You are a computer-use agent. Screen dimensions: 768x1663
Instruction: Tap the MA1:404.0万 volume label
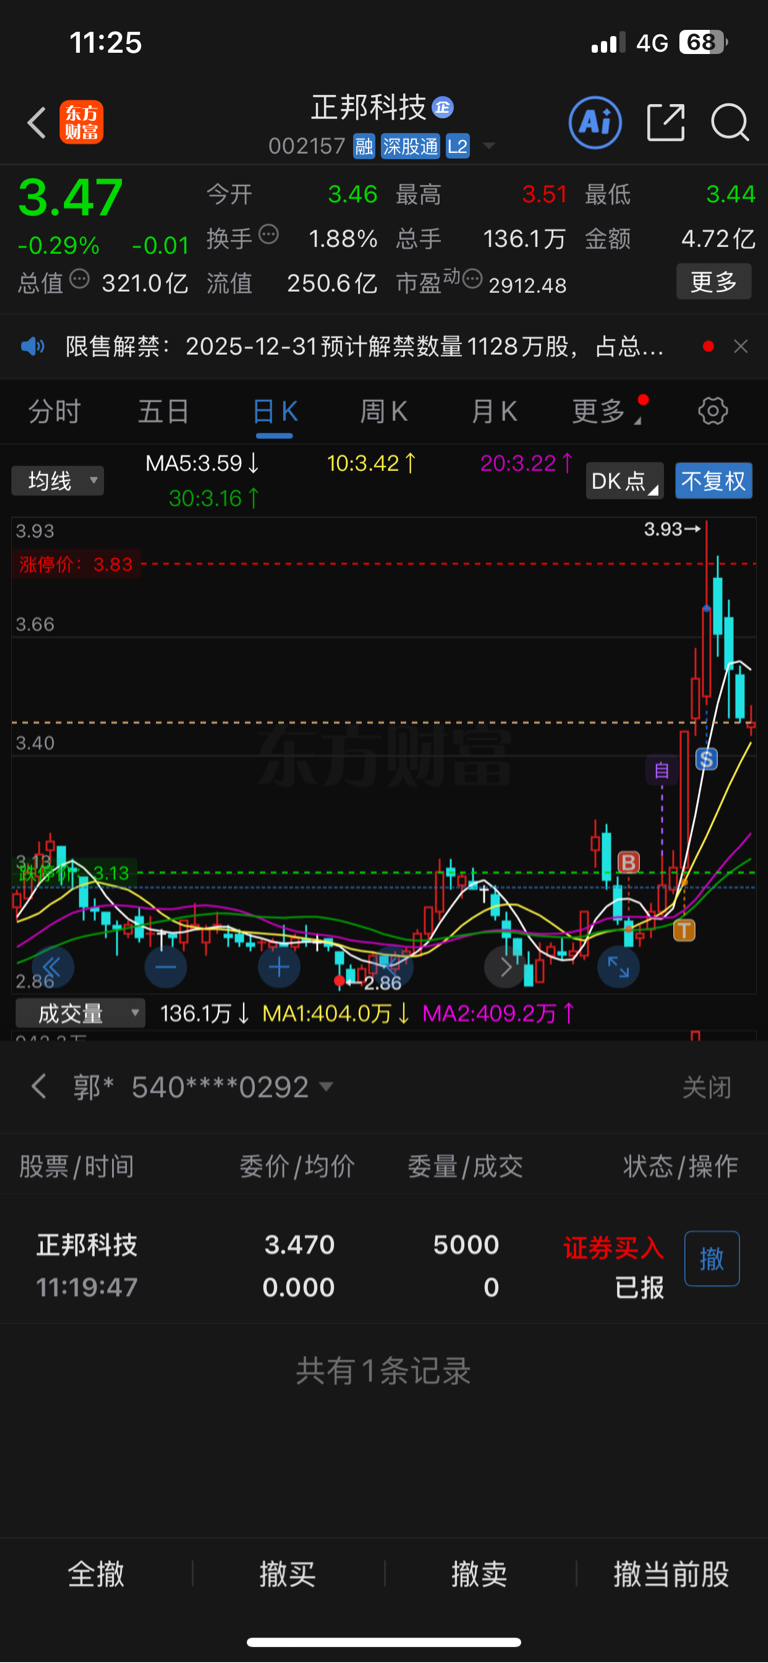336,1013
